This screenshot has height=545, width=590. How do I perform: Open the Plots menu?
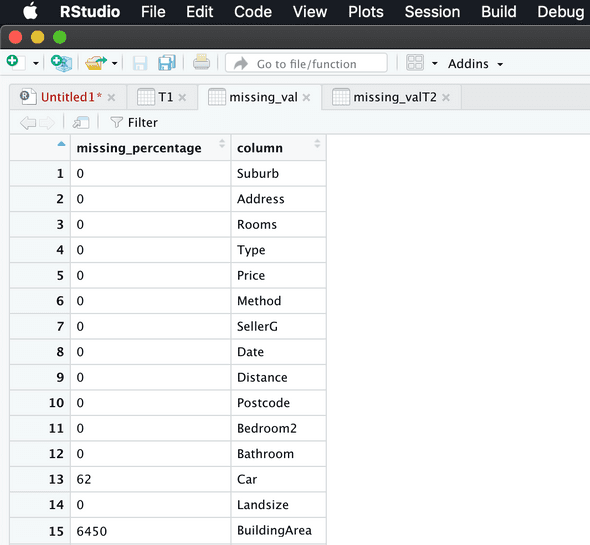point(365,12)
